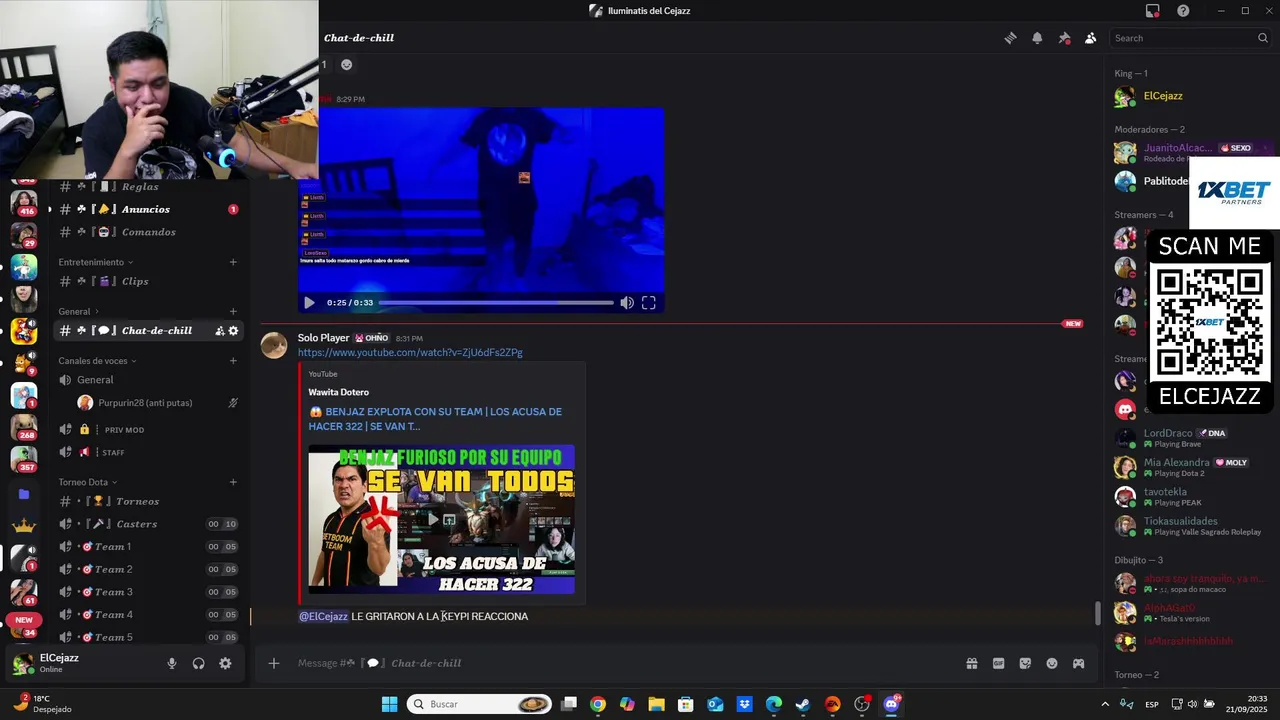Viewport: 1280px width, 720px height.
Task: Open the Torneos channel
Action: click(148, 501)
